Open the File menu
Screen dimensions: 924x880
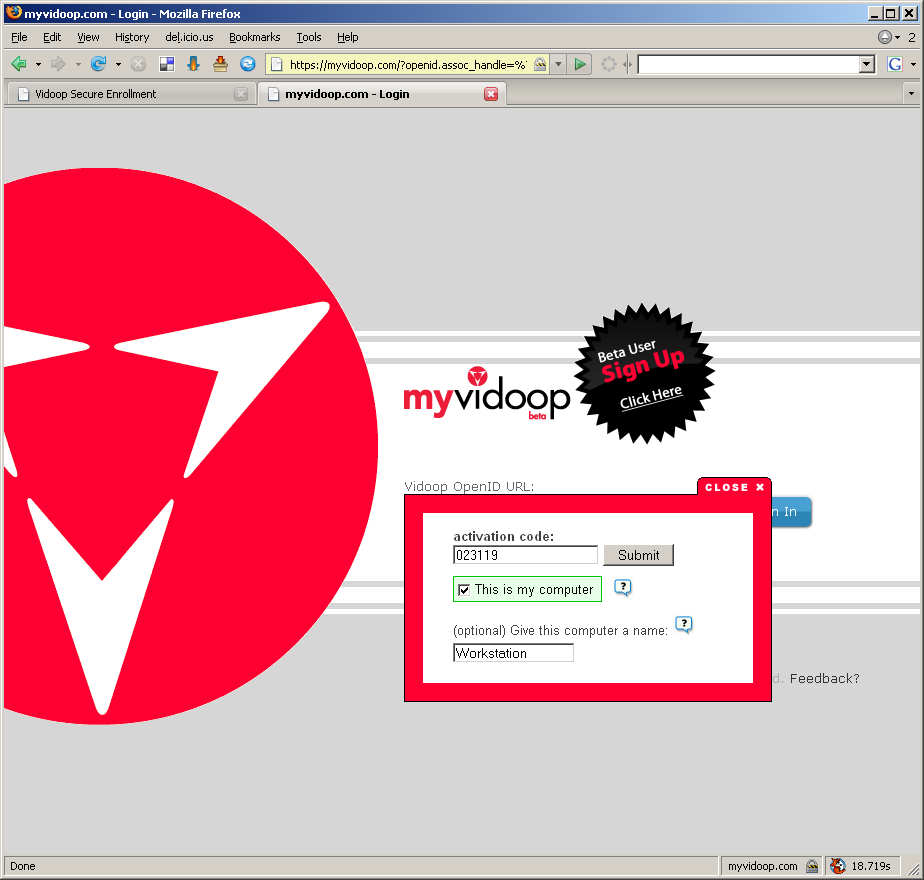pyautogui.click(x=19, y=37)
